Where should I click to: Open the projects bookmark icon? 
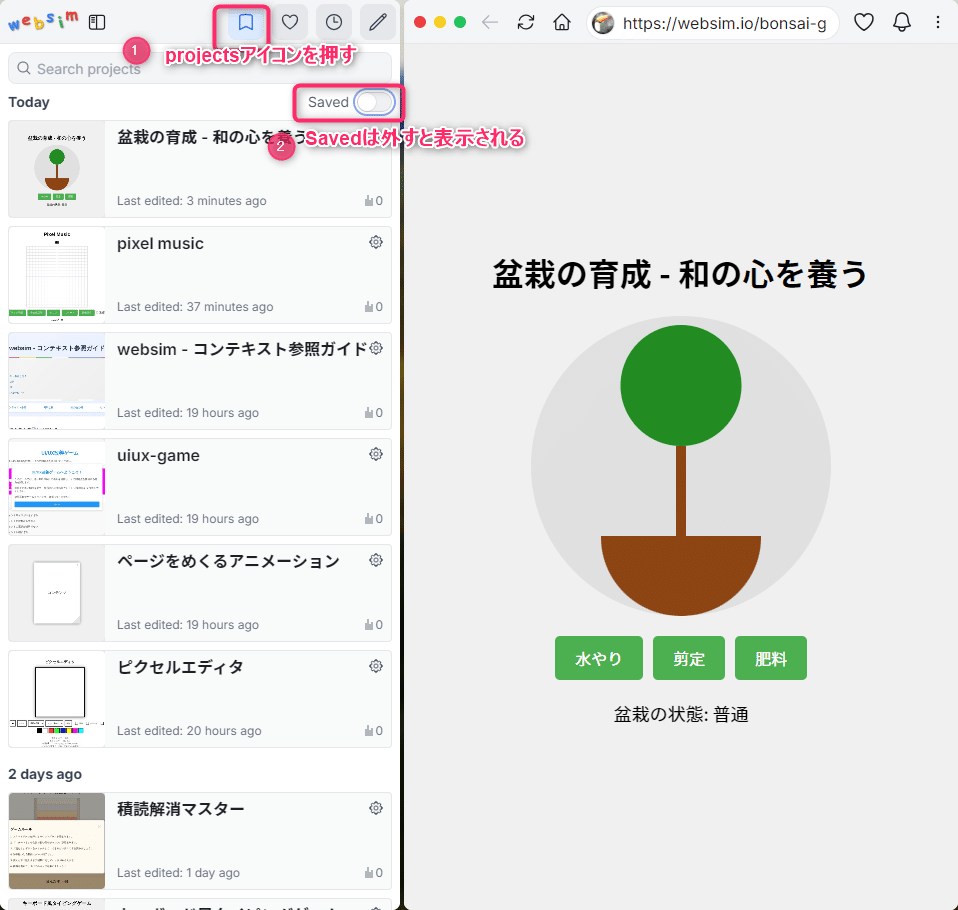(x=246, y=23)
